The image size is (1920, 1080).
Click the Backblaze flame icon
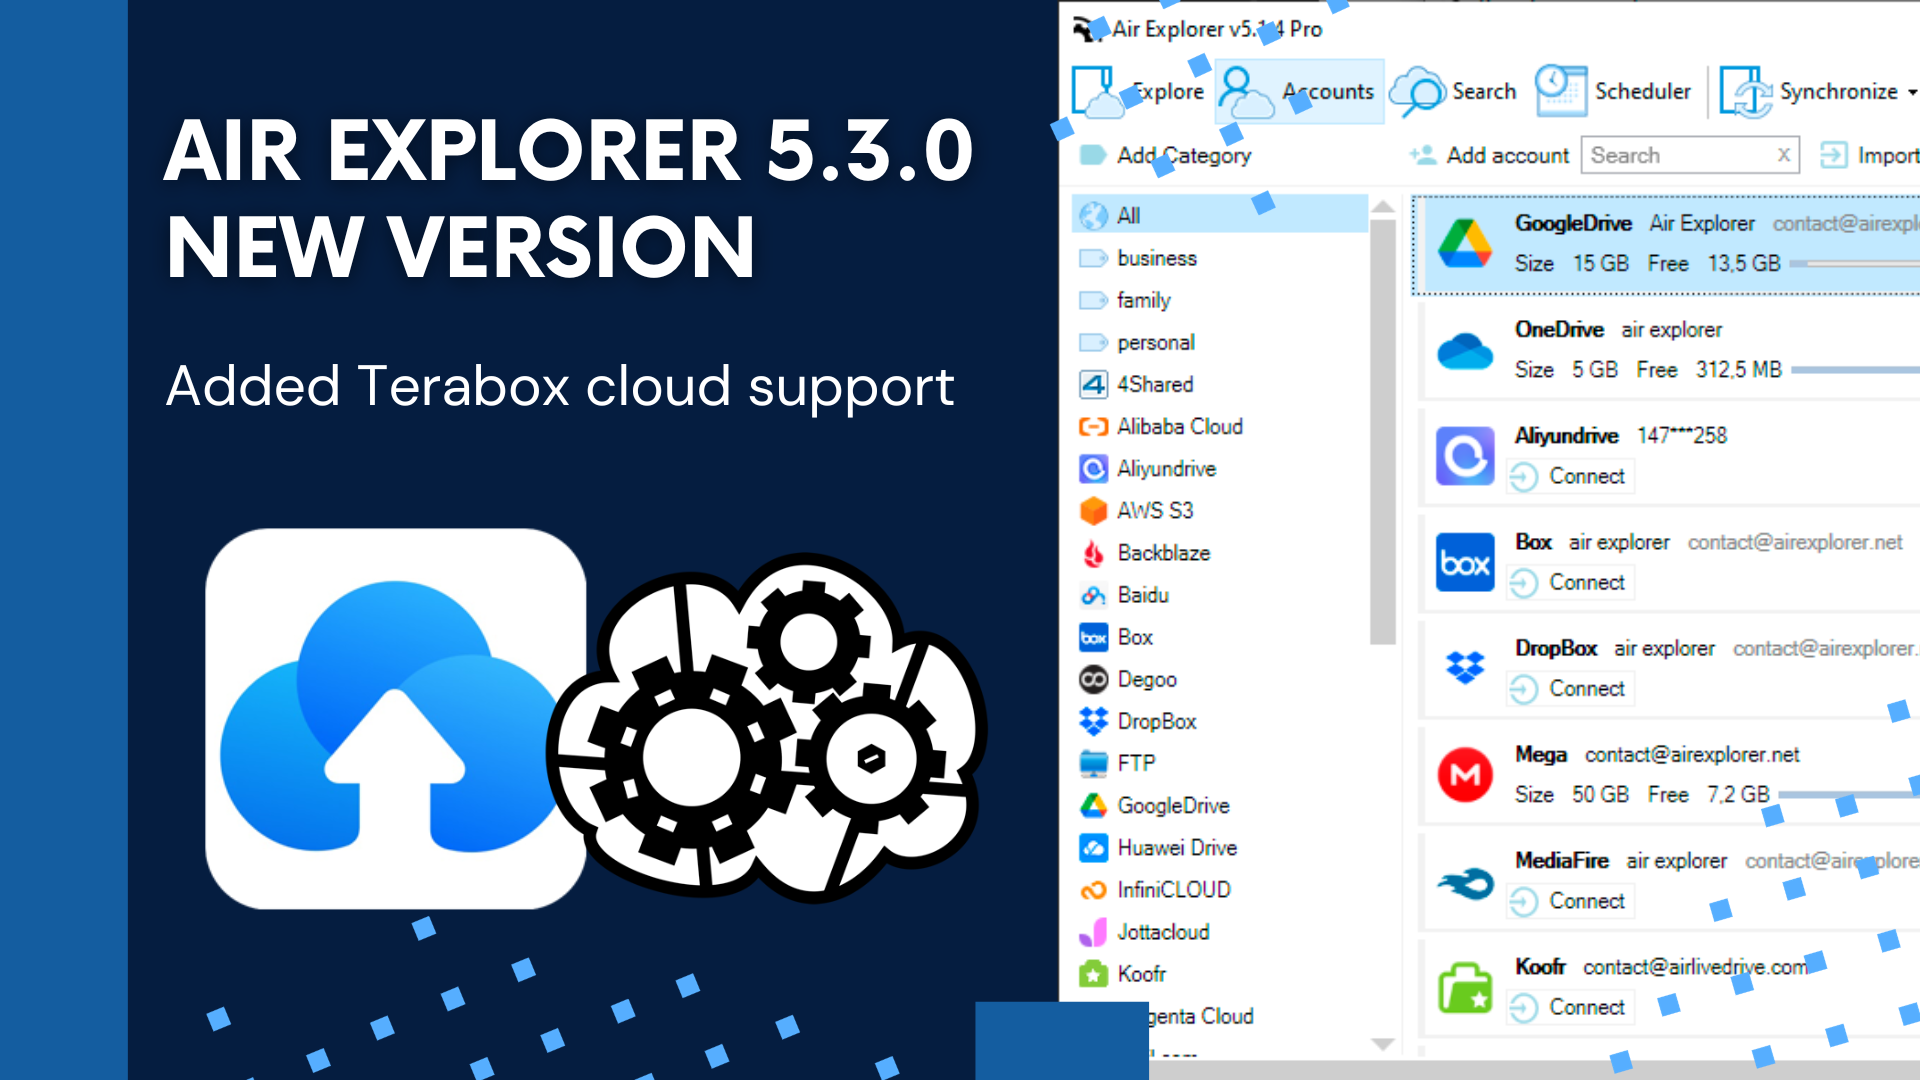click(x=1094, y=553)
